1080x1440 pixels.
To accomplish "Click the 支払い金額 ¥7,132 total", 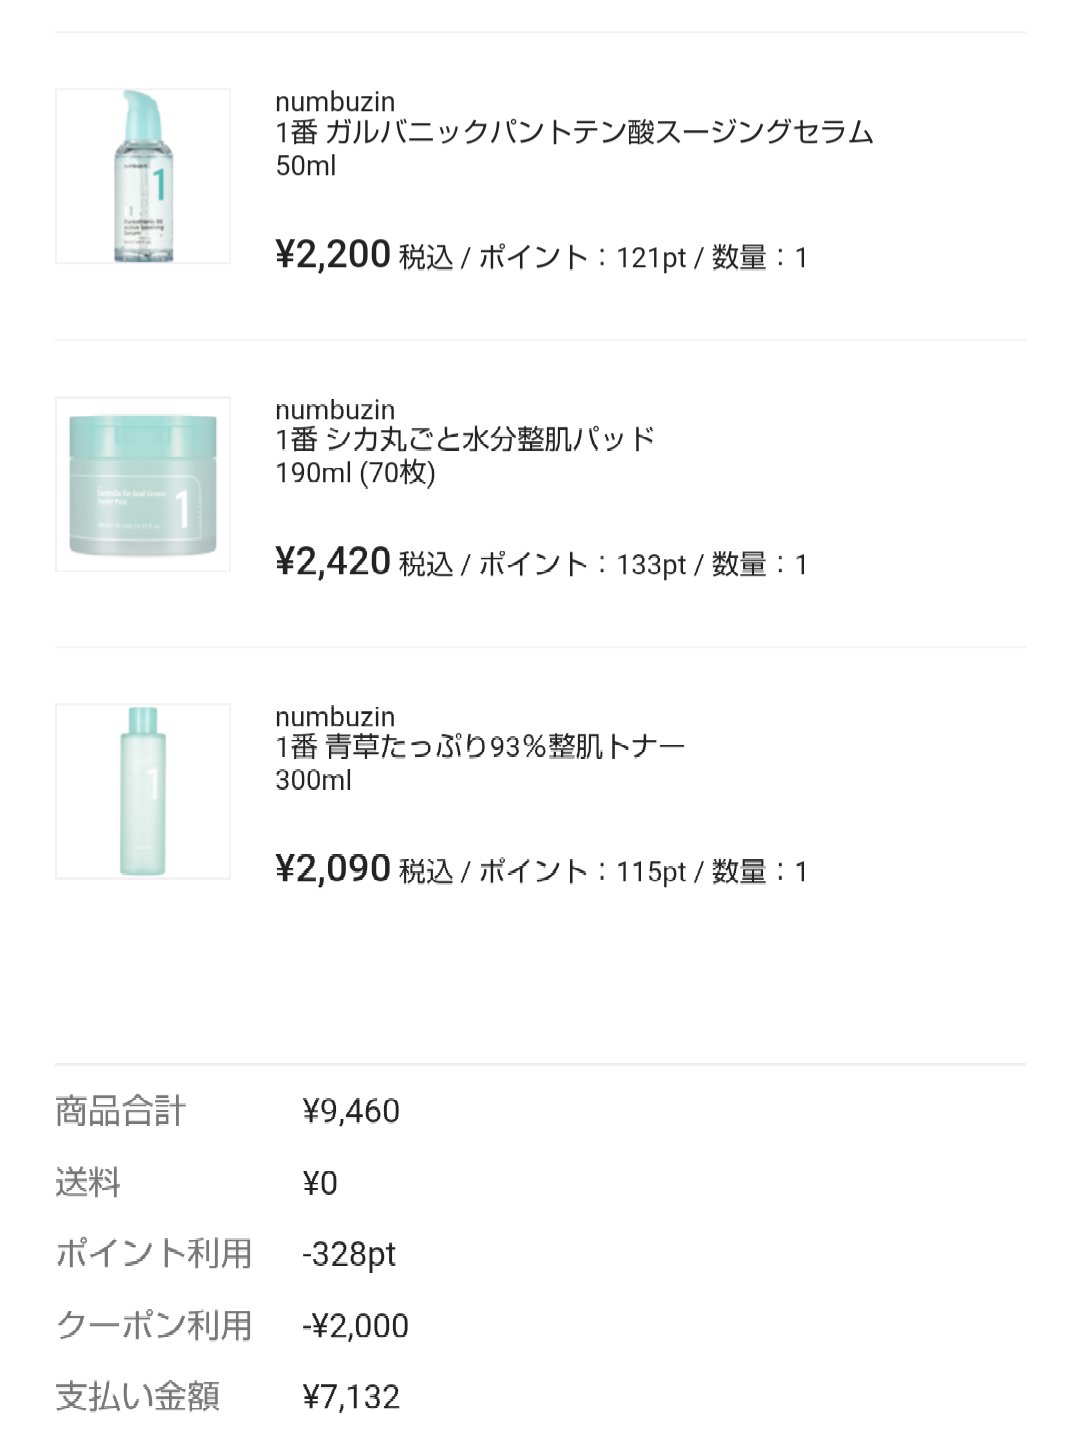I will coord(351,1397).
